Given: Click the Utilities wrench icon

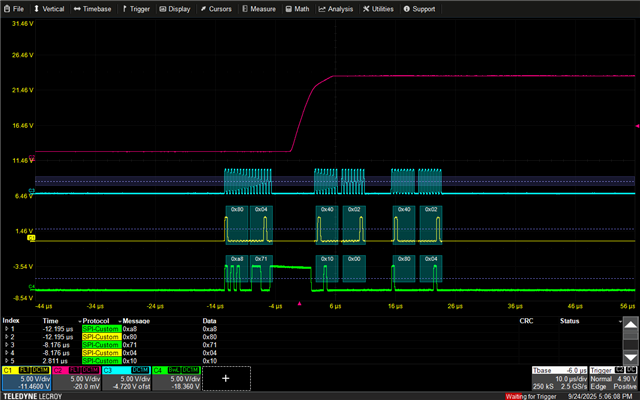Looking at the screenshot, I should (x=364, y=8).
